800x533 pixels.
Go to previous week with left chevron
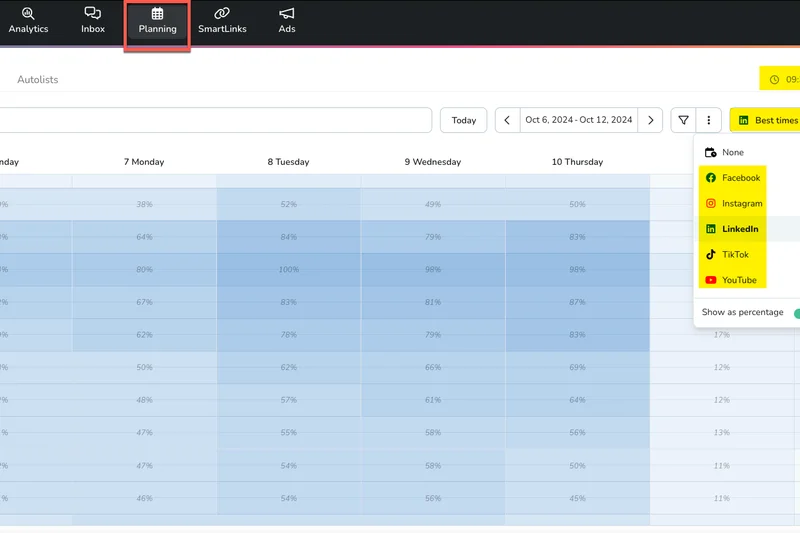point(507,120)
